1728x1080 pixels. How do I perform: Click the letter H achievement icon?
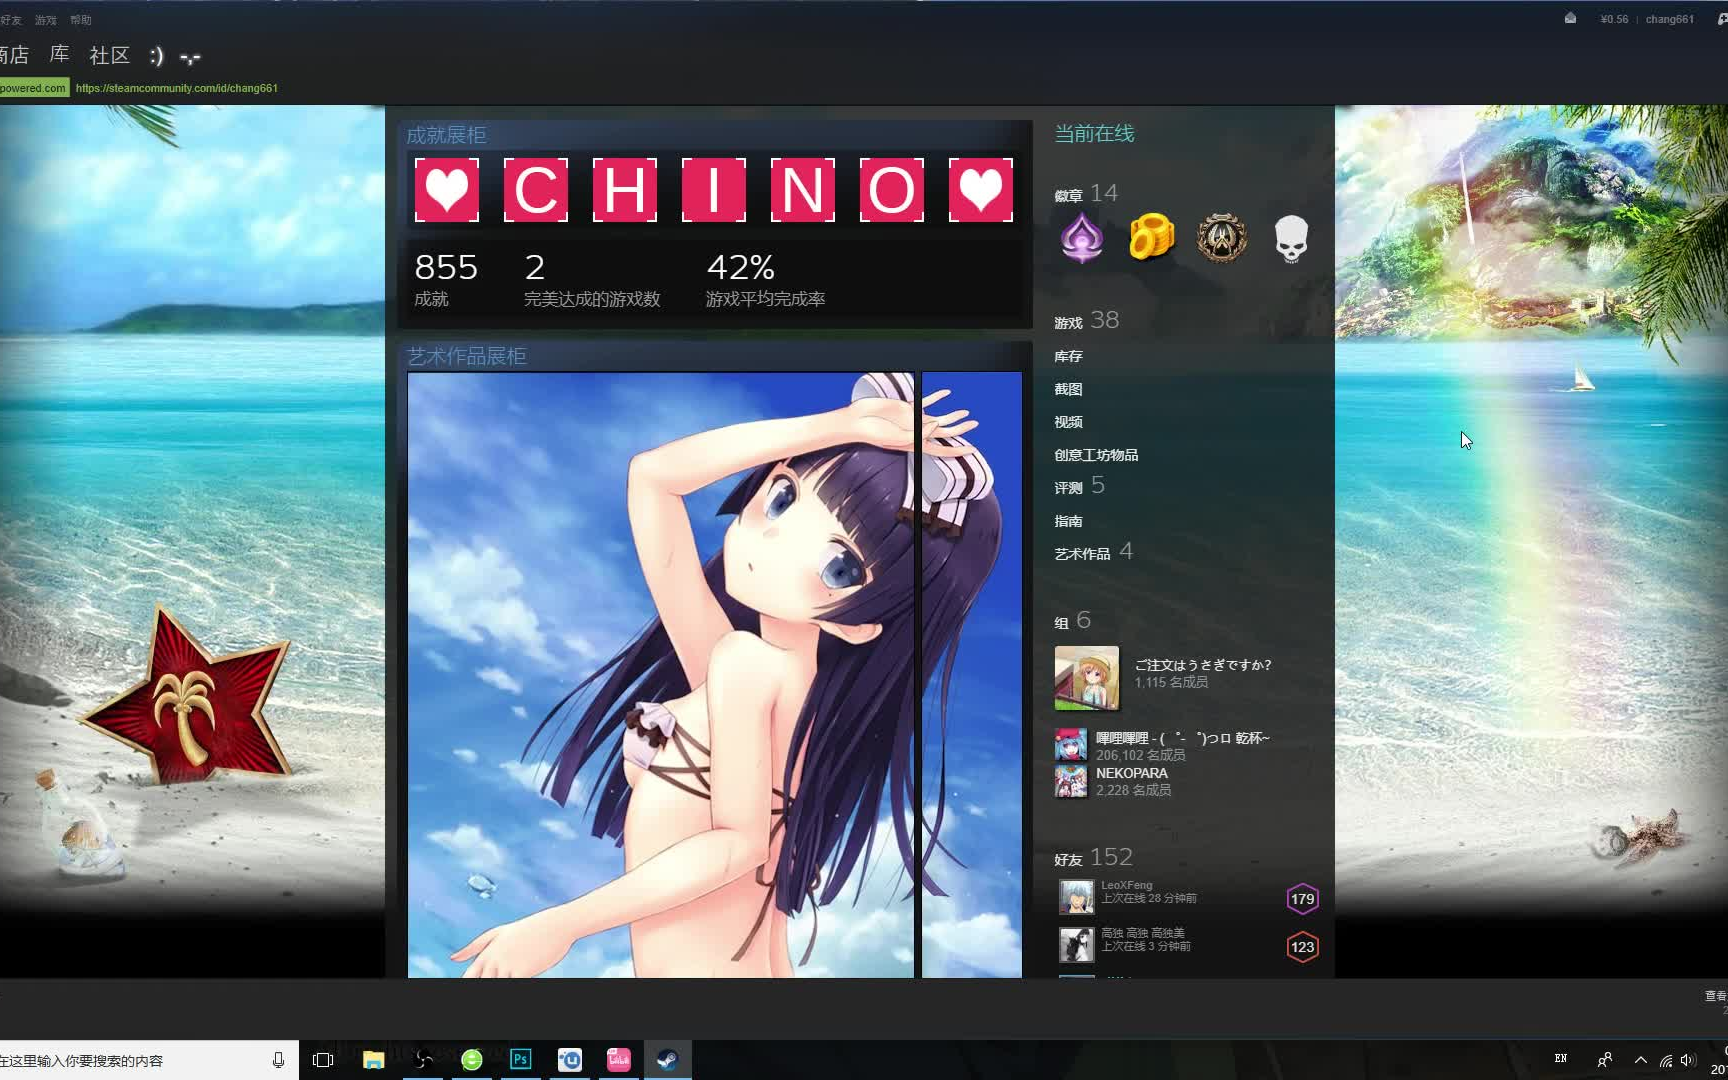point(625,190)
